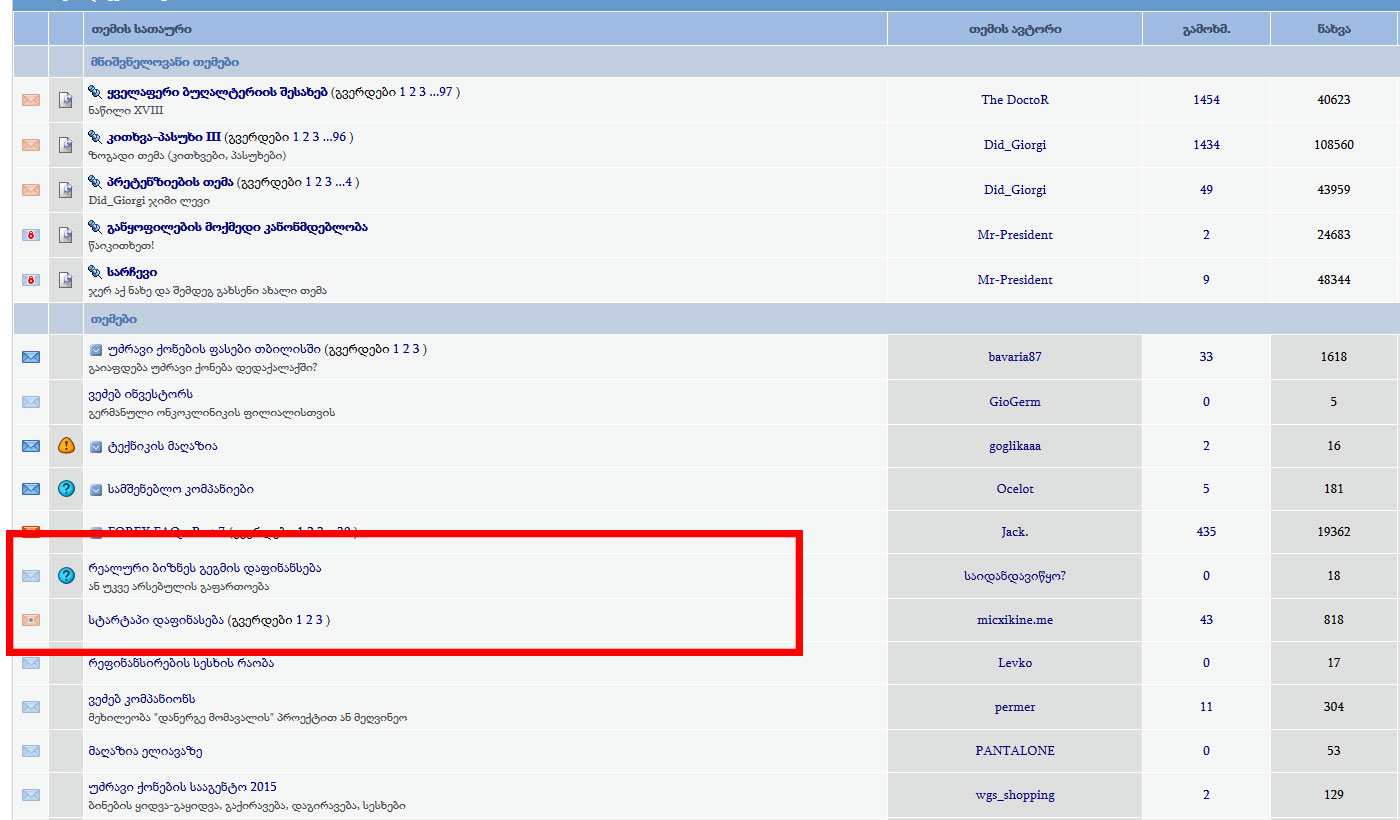This screenshot has height=820, width=1400.
Task: Open the pinned topic სარჩევი
Action: pyautogui.click(x=132, y=272)
